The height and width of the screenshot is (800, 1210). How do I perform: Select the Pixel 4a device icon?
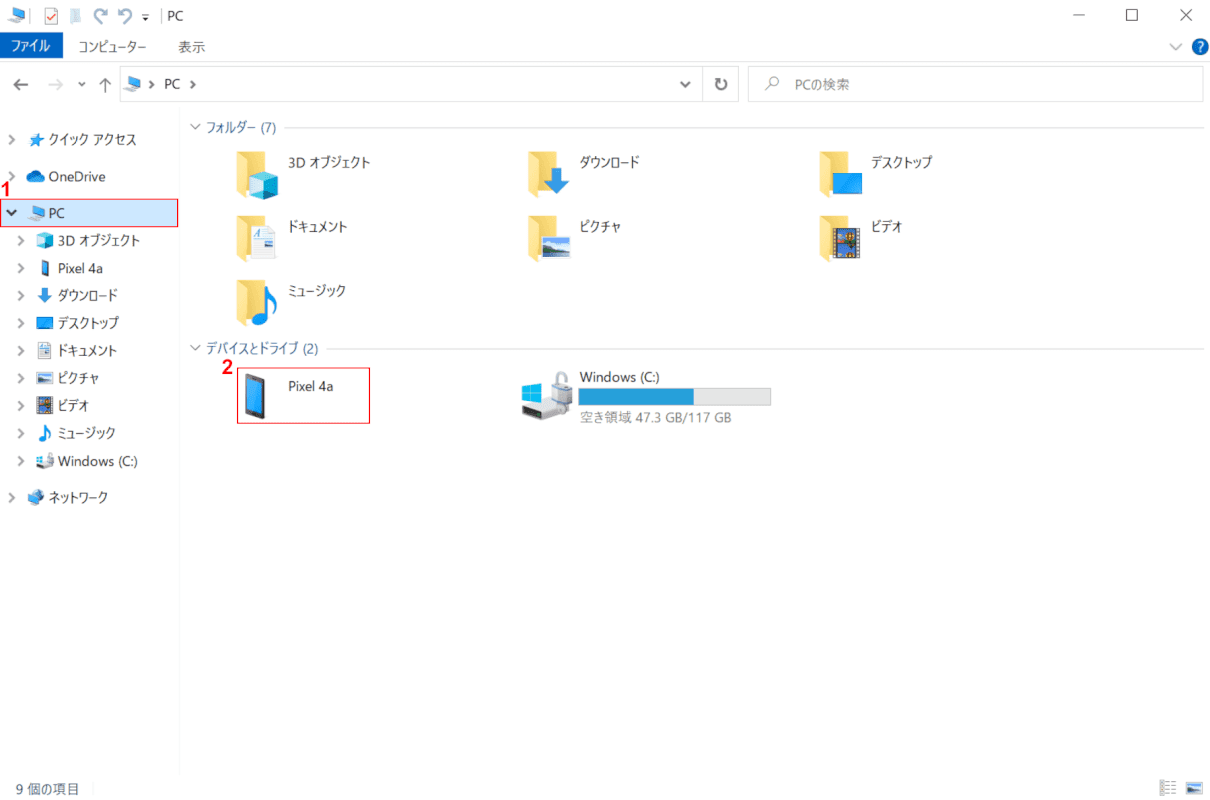[x=256, y=396]
